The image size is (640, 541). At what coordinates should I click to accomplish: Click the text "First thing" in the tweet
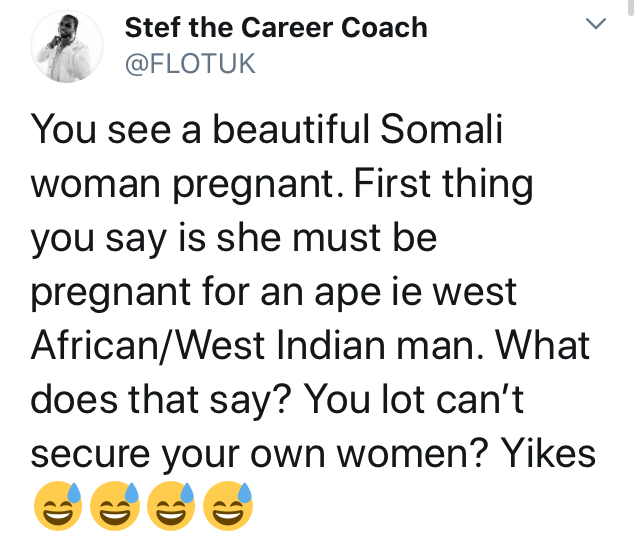click(444, 184)
